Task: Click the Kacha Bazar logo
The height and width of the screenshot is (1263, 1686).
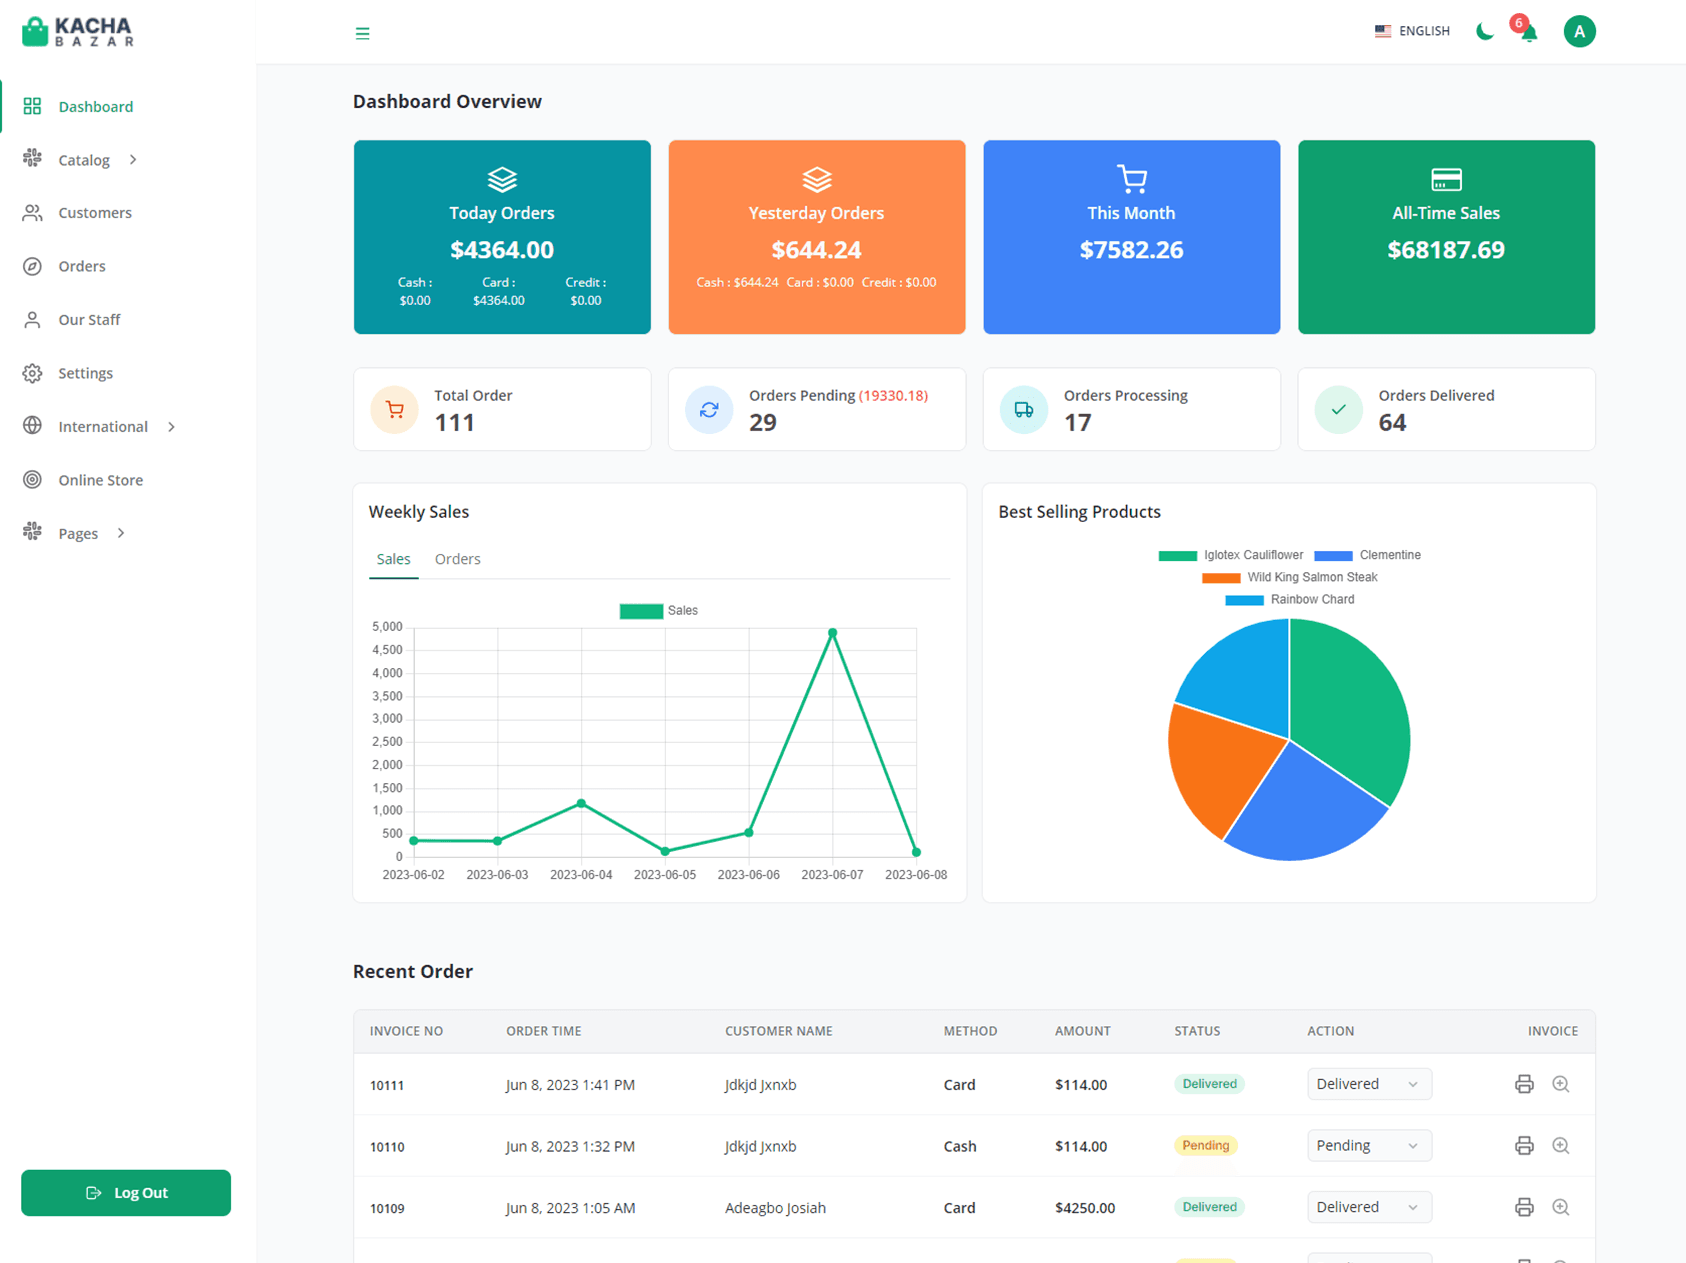Action: pos(78,32)
